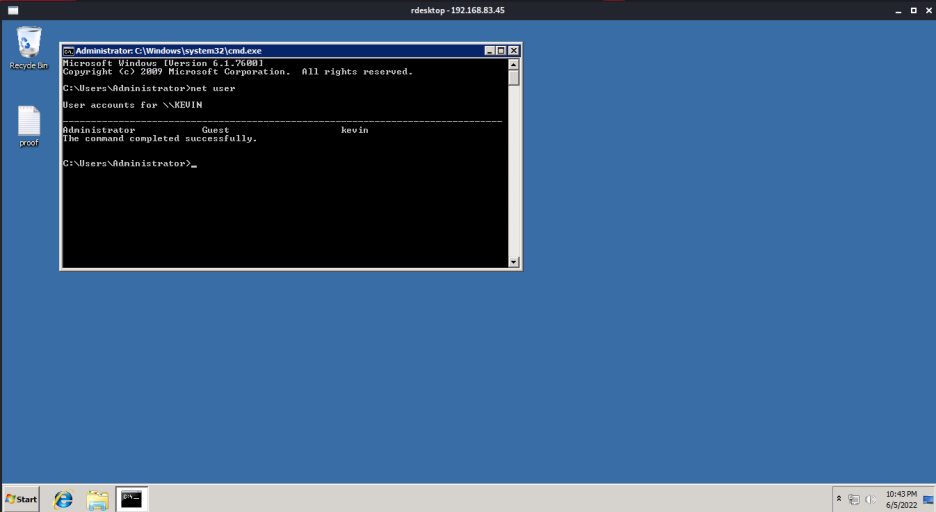The image size is (936, 512).
Task: Click 'User accounts for \\KEVIN' line
Action: click(133, 104)
